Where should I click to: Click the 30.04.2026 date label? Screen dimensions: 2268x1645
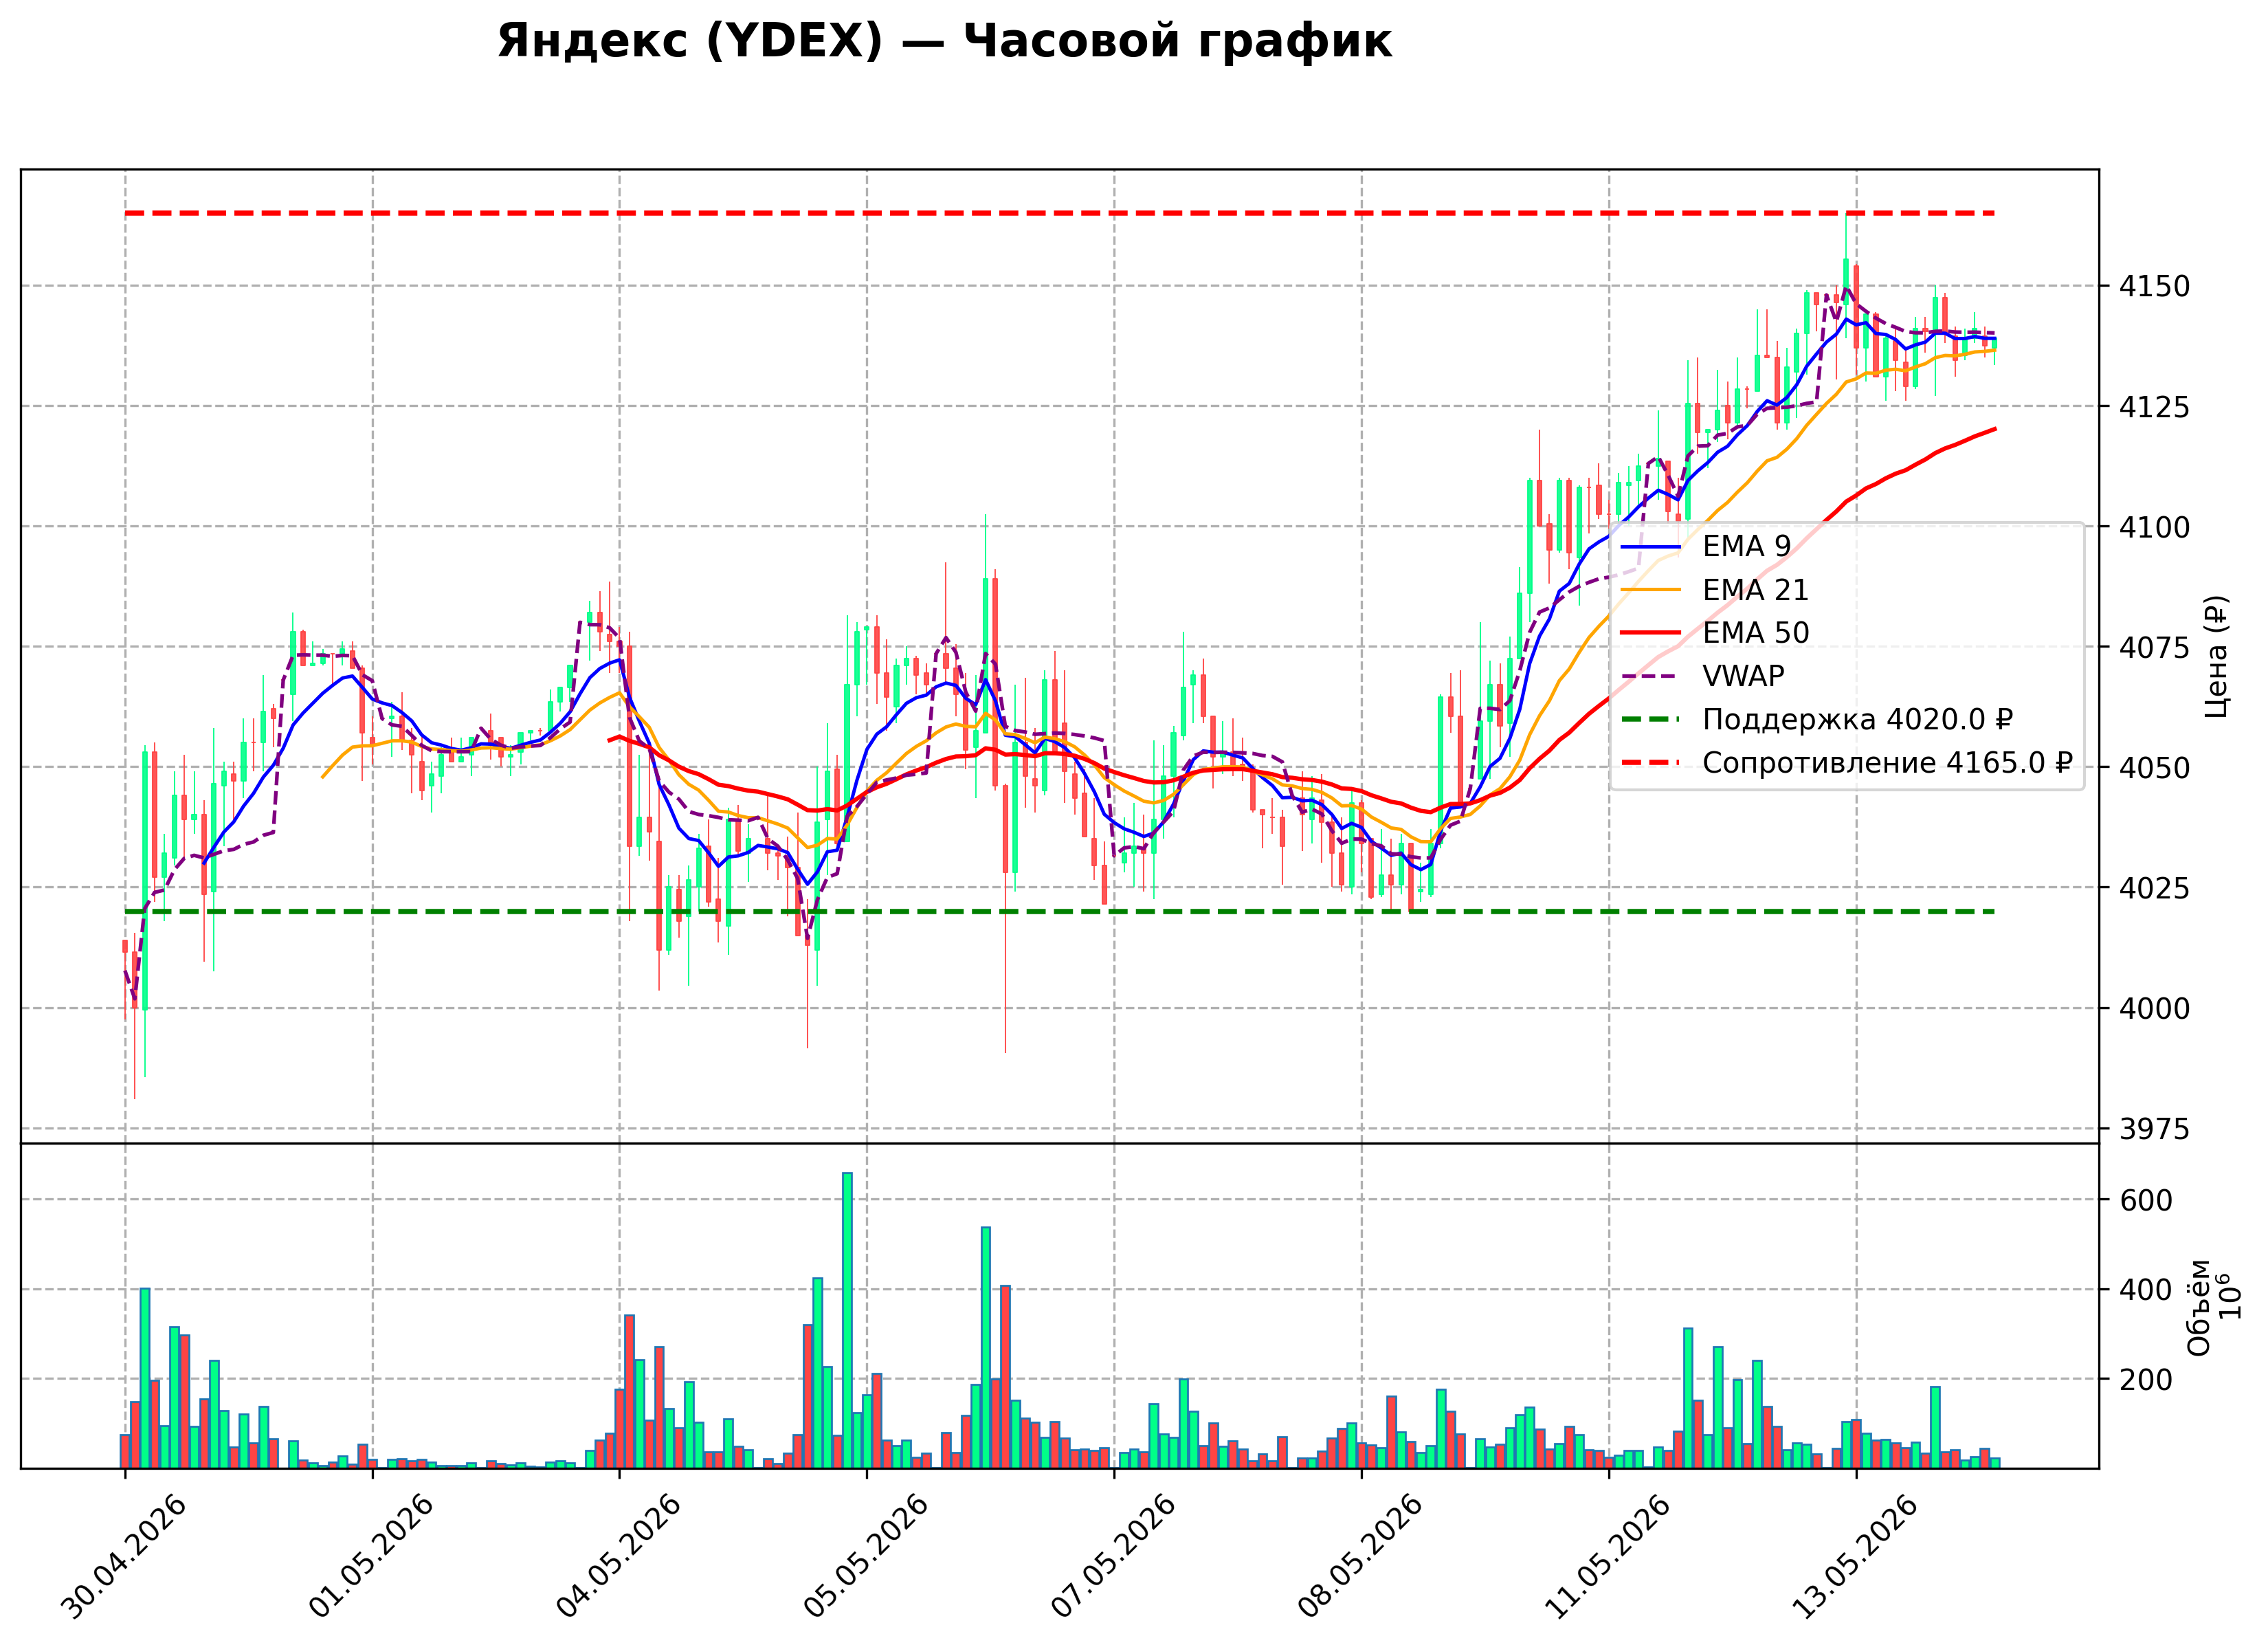click(124, 1558)
